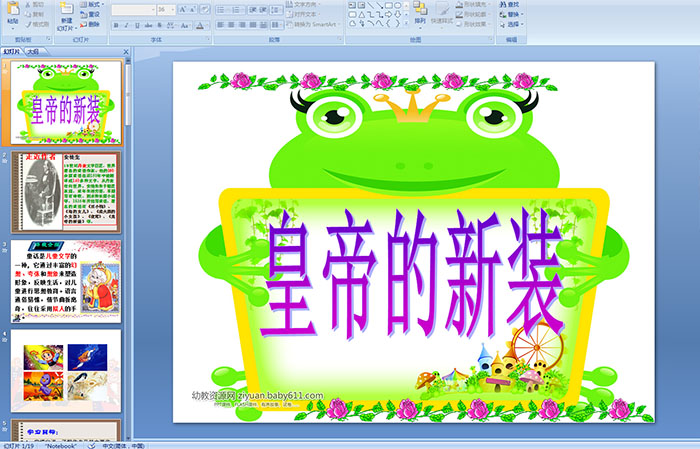This screenshot has height=449, width=700.
Task: Click the Find (查找) binoculars button
Action: [x=509, y=4]
